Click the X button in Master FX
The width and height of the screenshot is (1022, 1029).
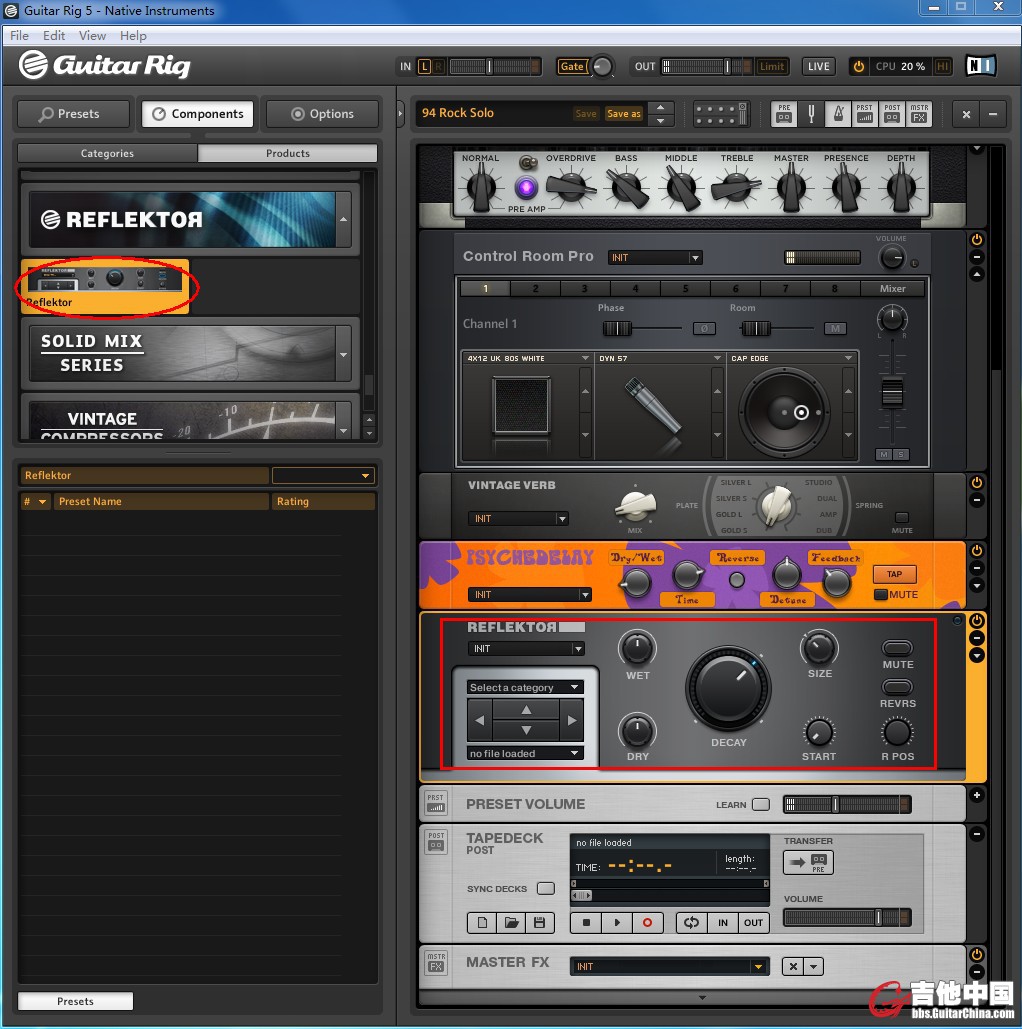793,967
